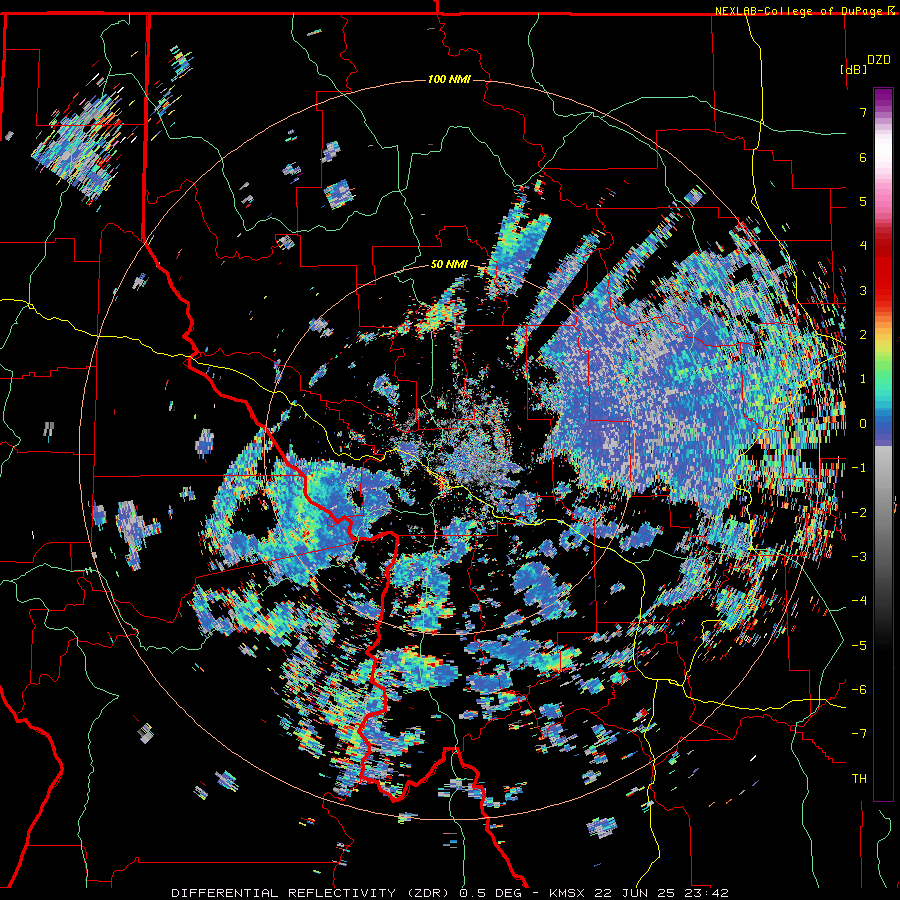Click the 4 dB legend value
Screen dimensions: 900x900
point(863,246)
